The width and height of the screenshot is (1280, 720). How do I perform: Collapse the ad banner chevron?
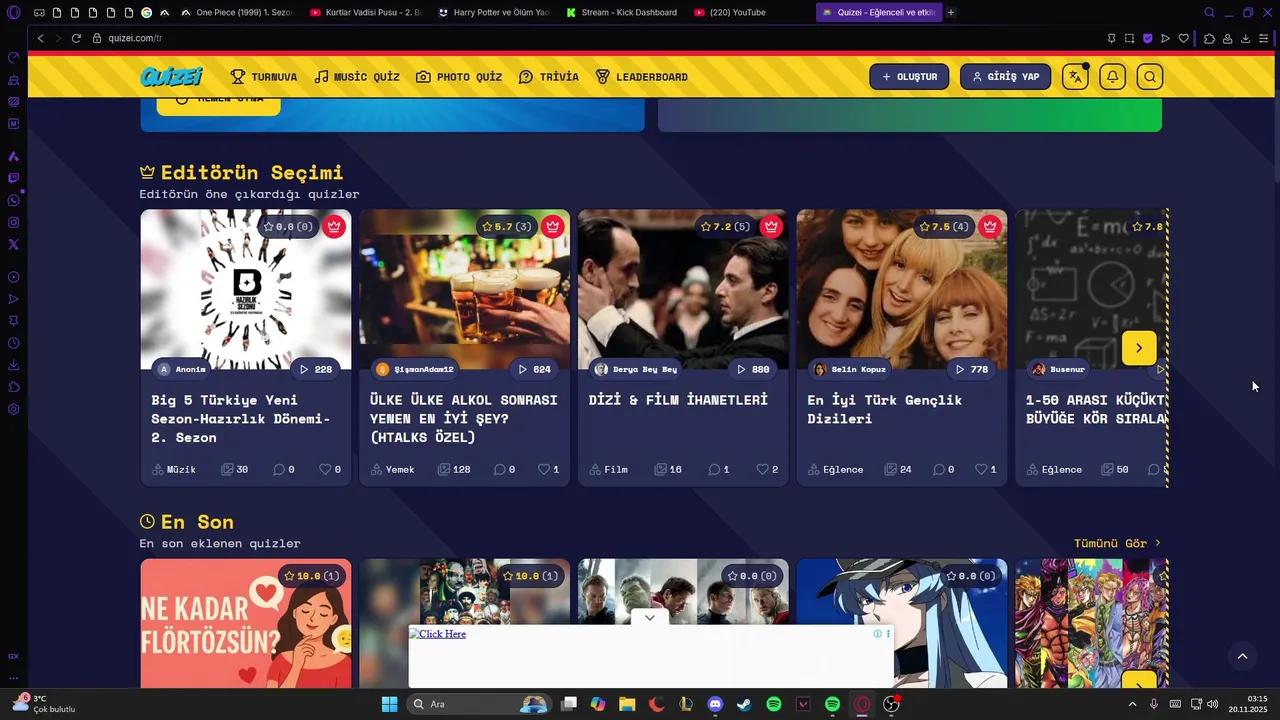650,618
